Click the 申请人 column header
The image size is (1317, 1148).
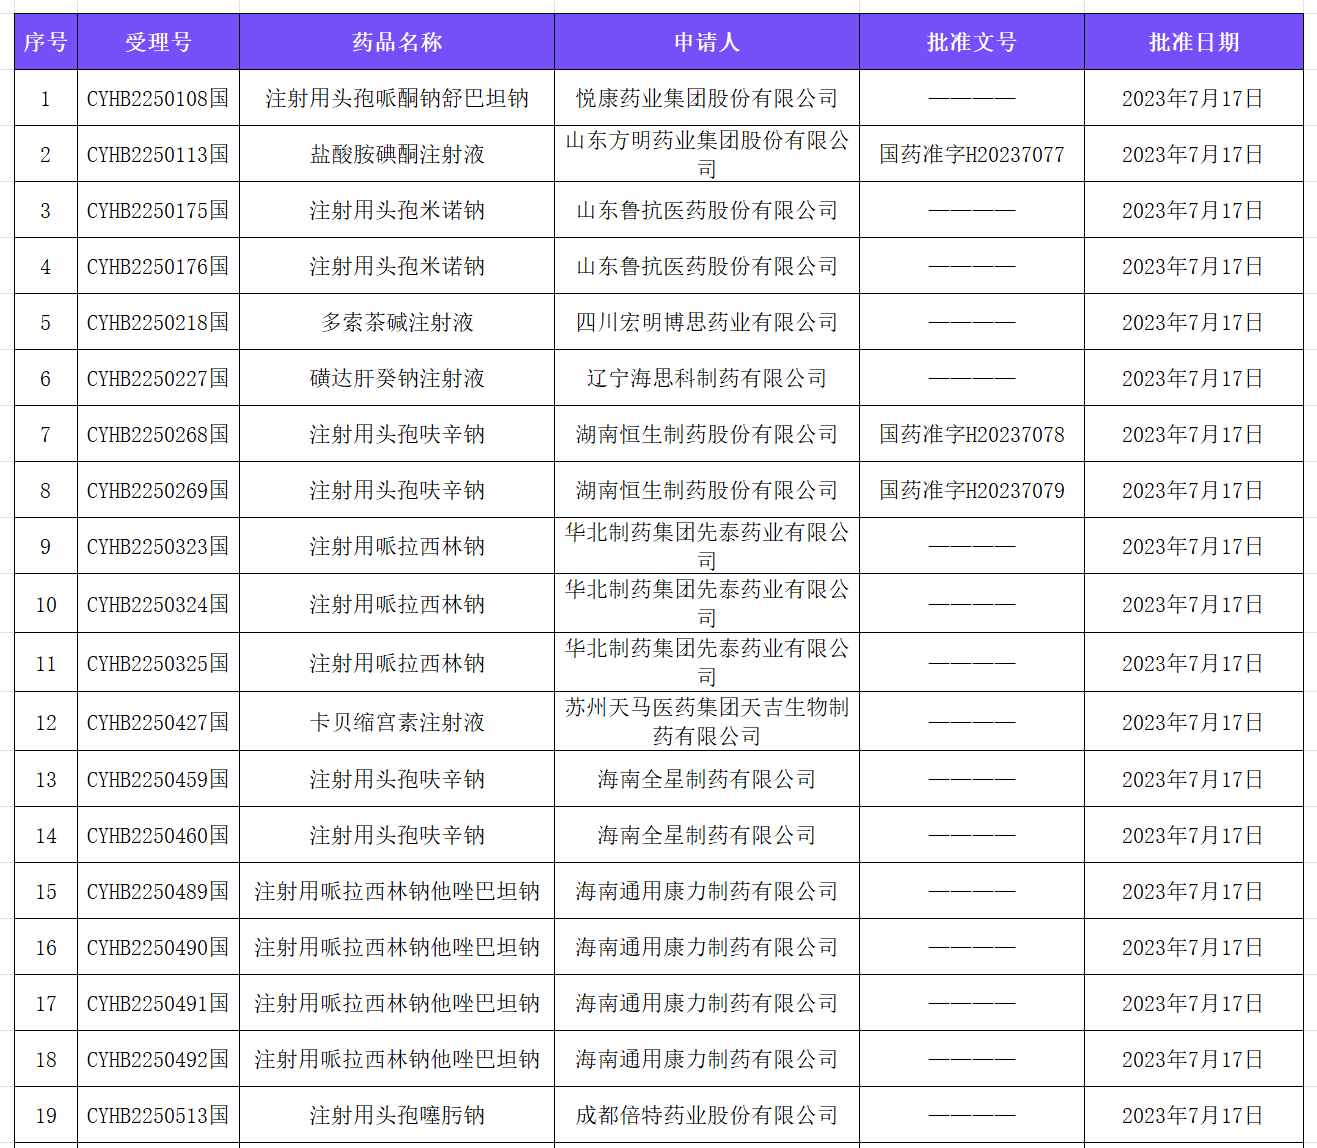coord(706,41)
